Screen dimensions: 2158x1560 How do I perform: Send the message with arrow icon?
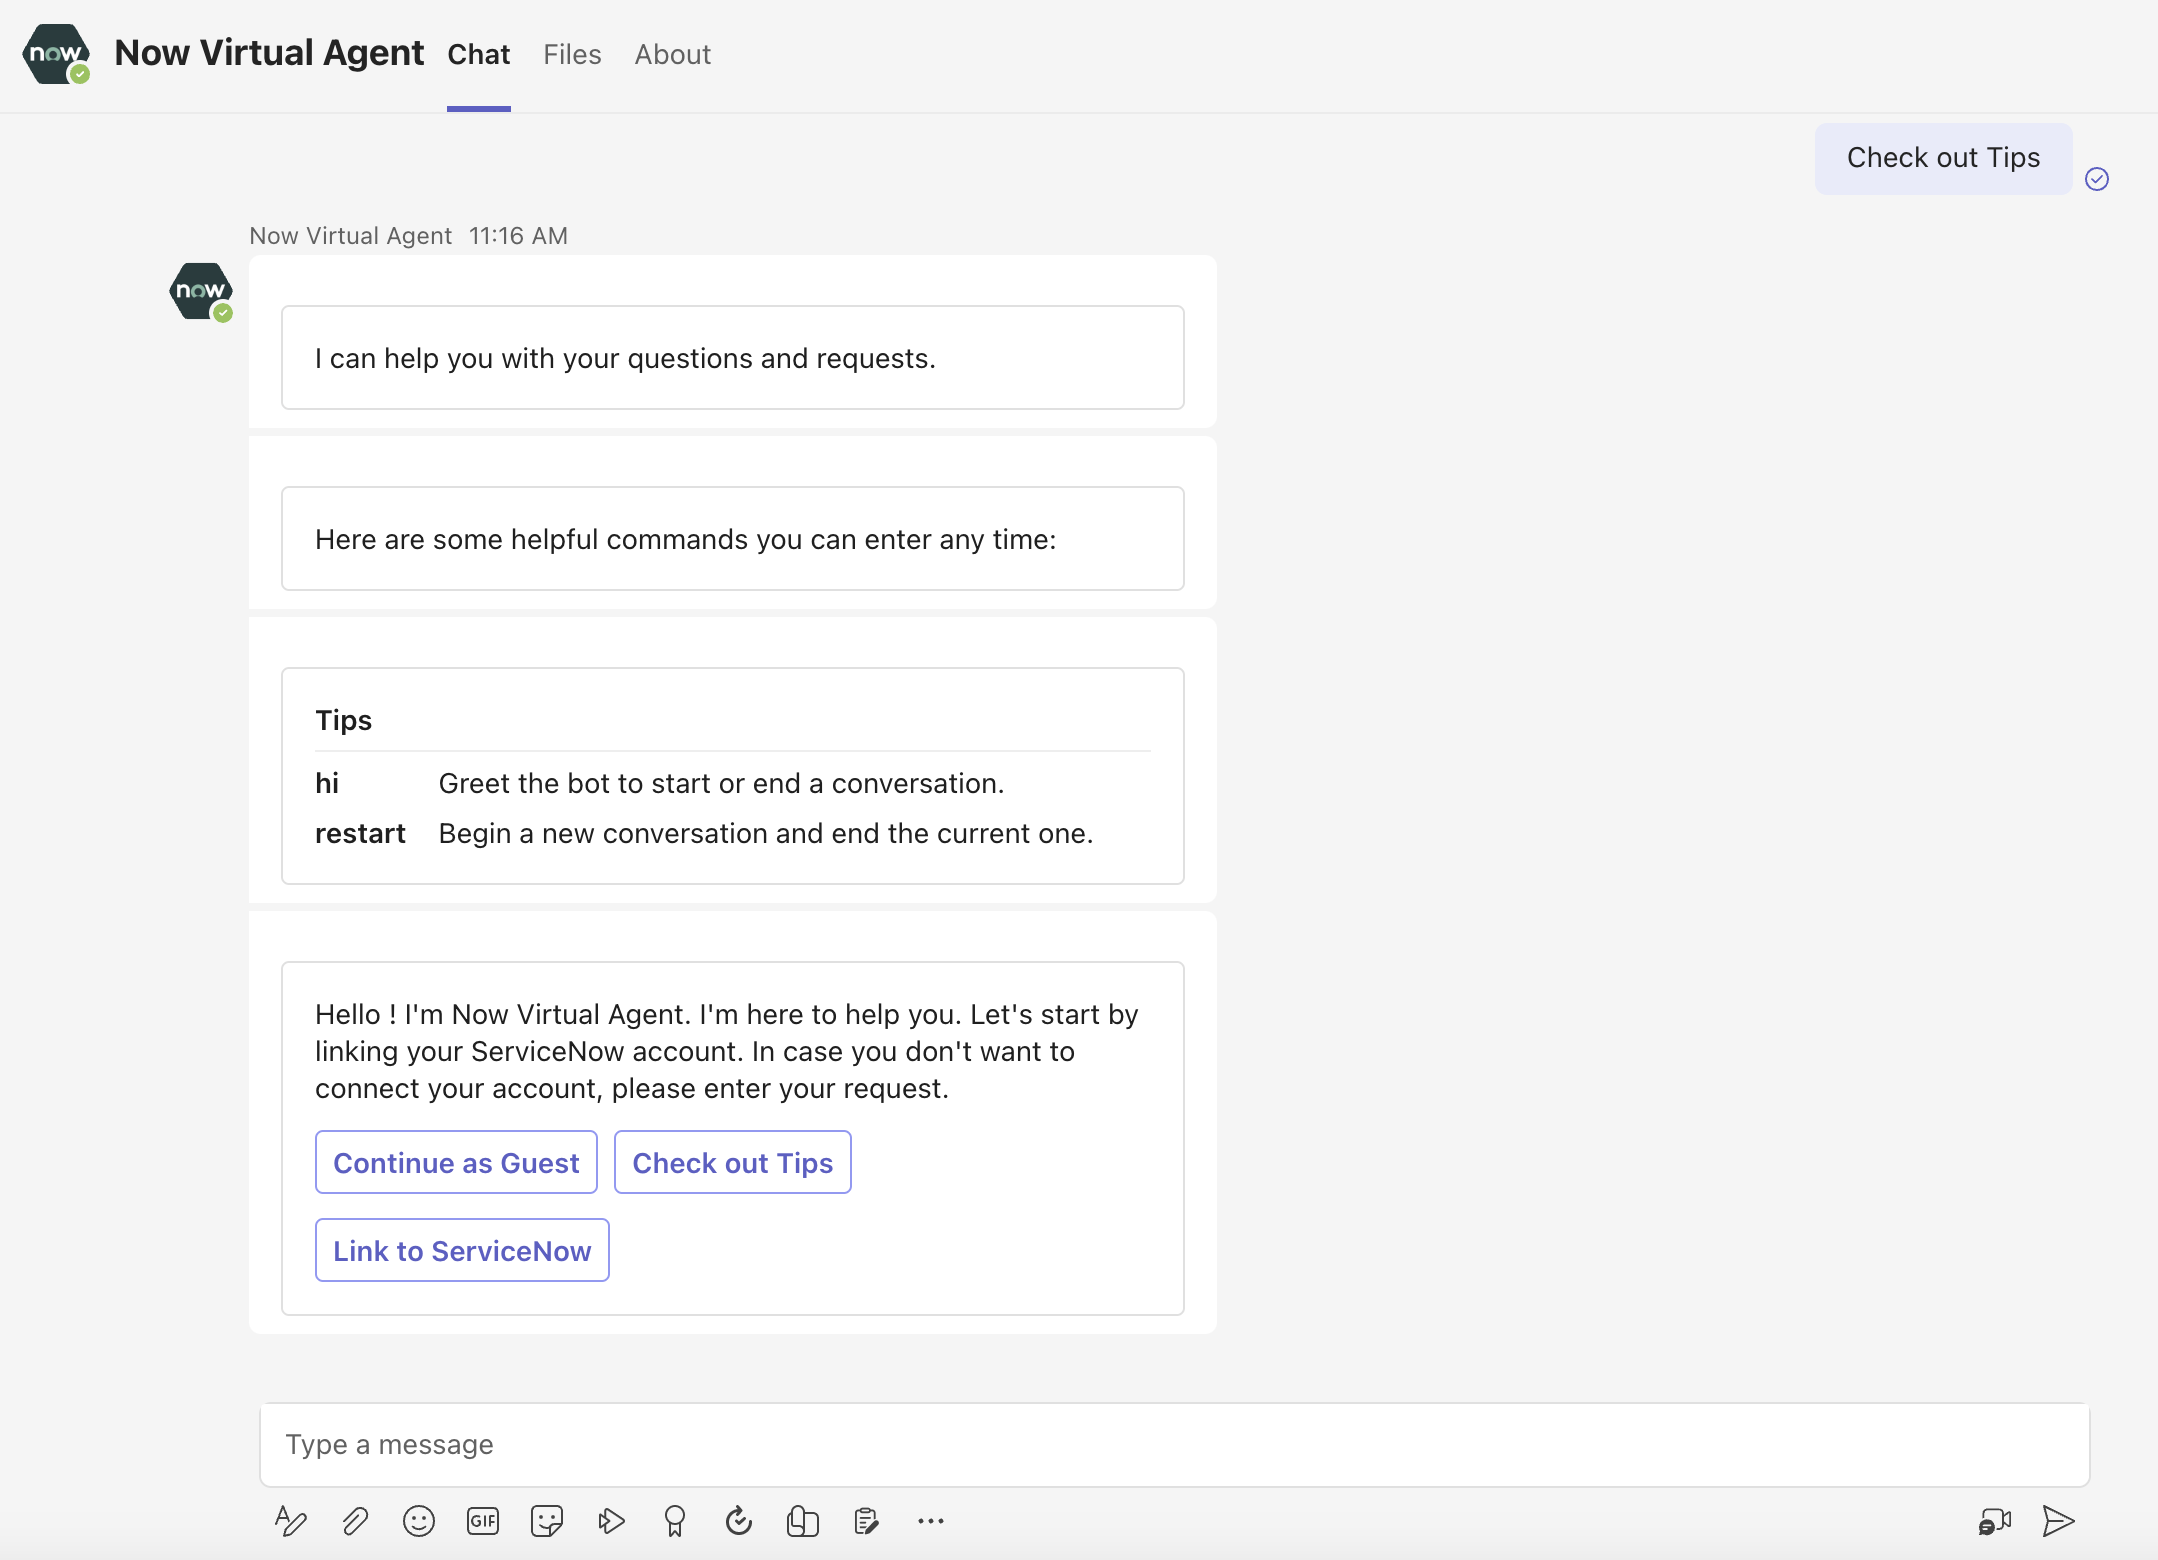[x=2058, y=1521]
